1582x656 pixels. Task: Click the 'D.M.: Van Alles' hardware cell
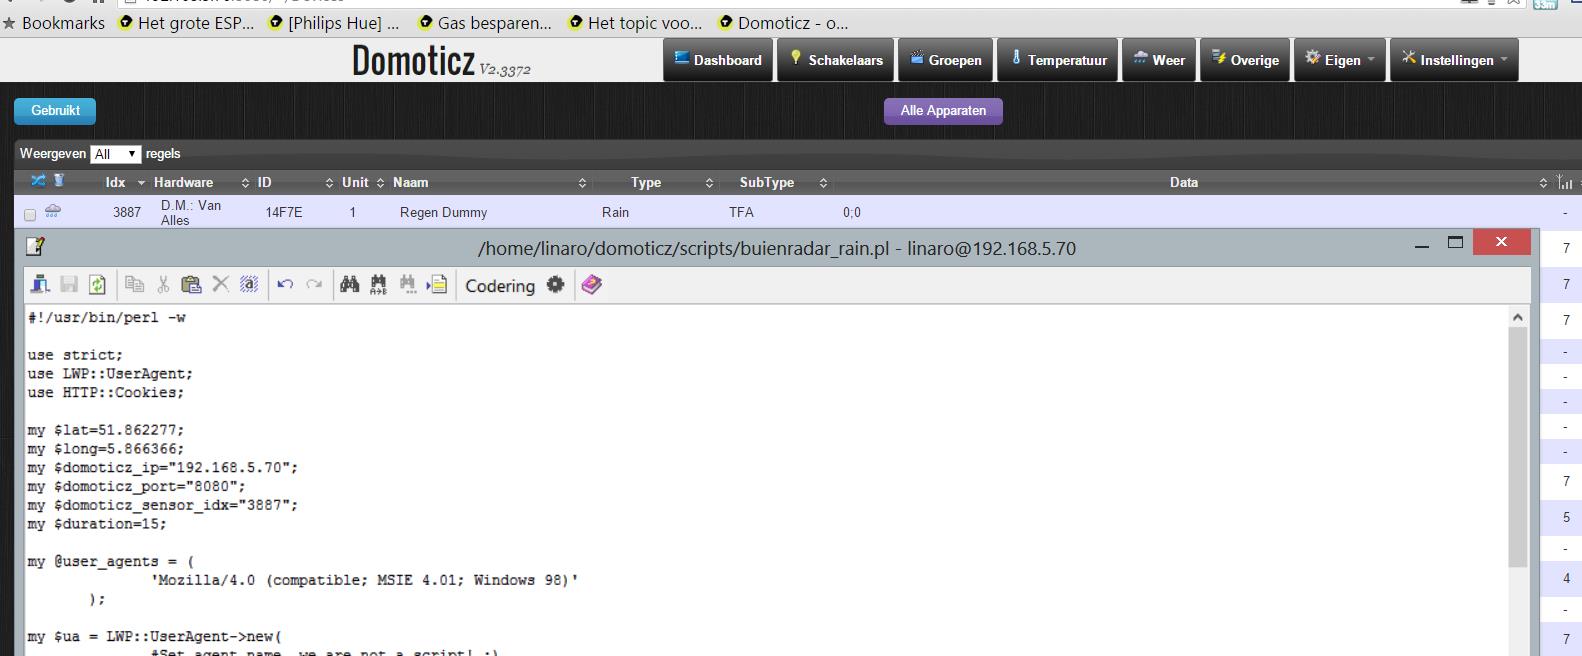pyautogui.click(x=191, y=212)
